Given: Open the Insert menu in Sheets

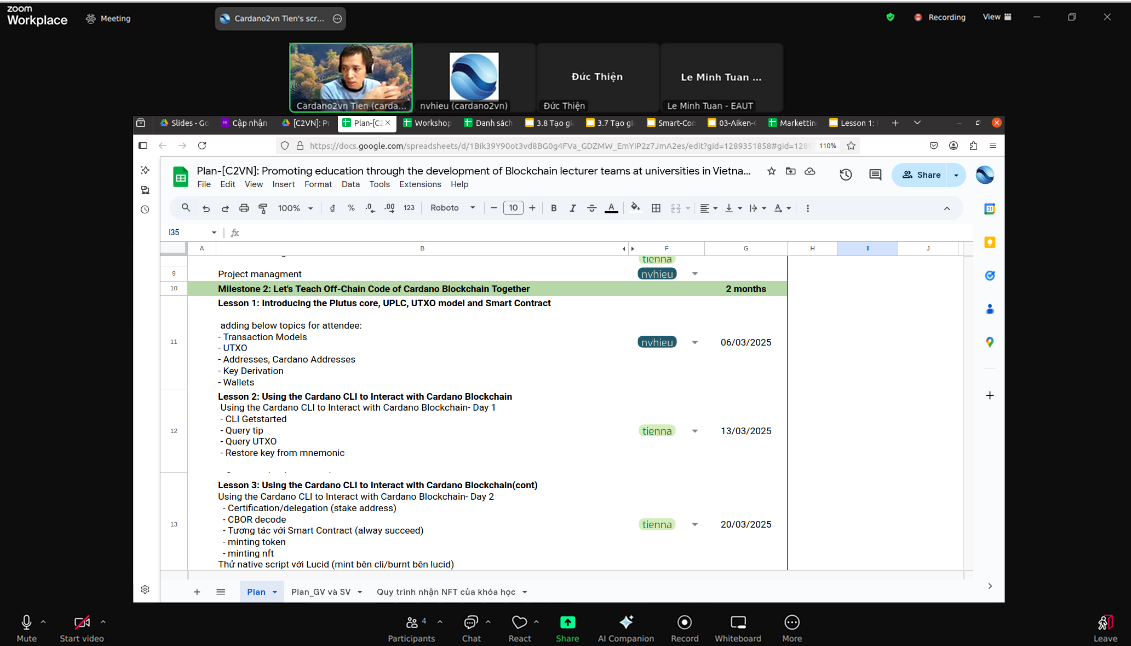Looking at the screenshot, I should (283, 185).
